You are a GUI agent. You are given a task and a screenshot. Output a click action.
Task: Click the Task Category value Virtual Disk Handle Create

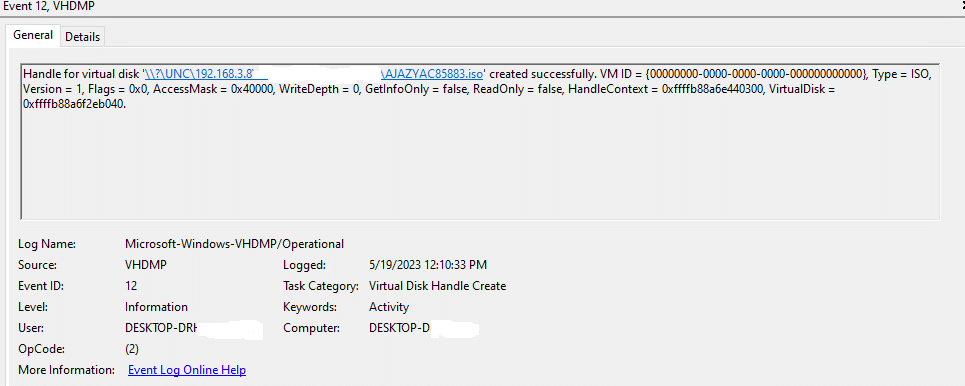[x=438, y=286]
